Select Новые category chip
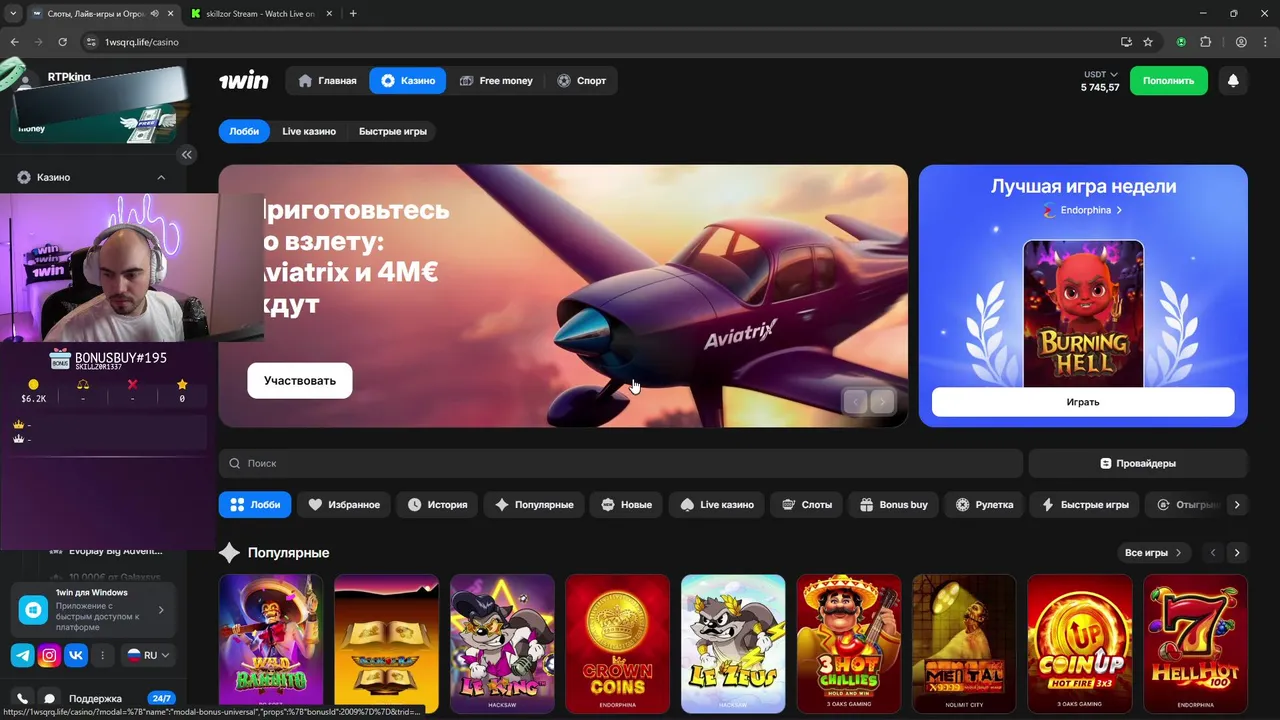The image size is (1280, 720). (x=626, y=505)
